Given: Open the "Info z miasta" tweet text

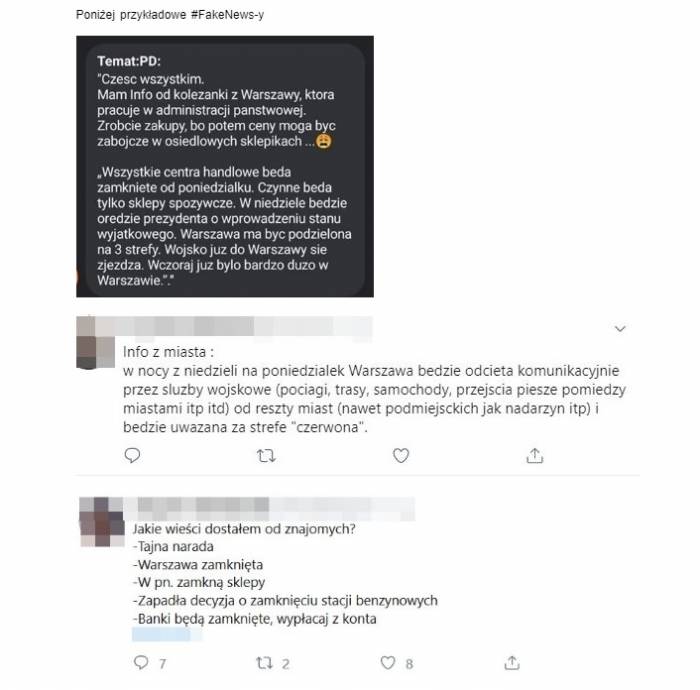Looking at the screenshot, I should (x=374, y=390).
